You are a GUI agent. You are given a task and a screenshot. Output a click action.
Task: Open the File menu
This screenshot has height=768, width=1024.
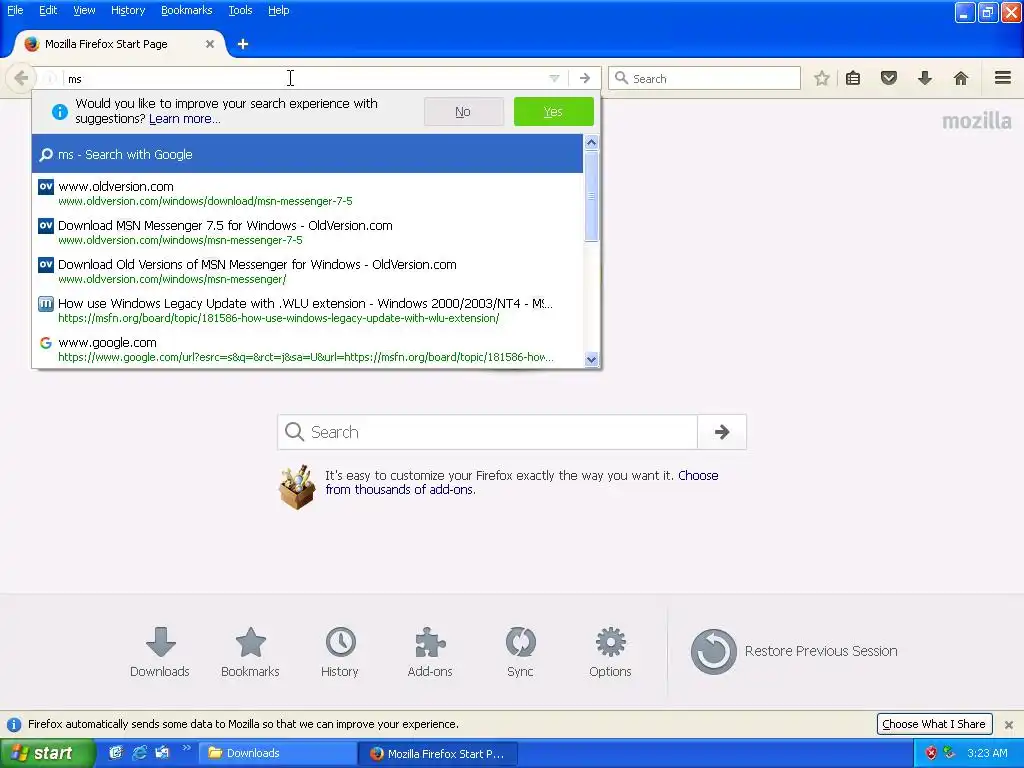tap(15, 10)
